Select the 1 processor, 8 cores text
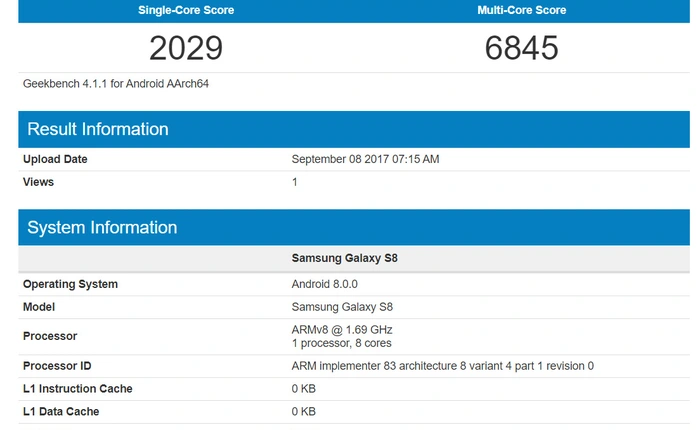 (x=342, y=343)
